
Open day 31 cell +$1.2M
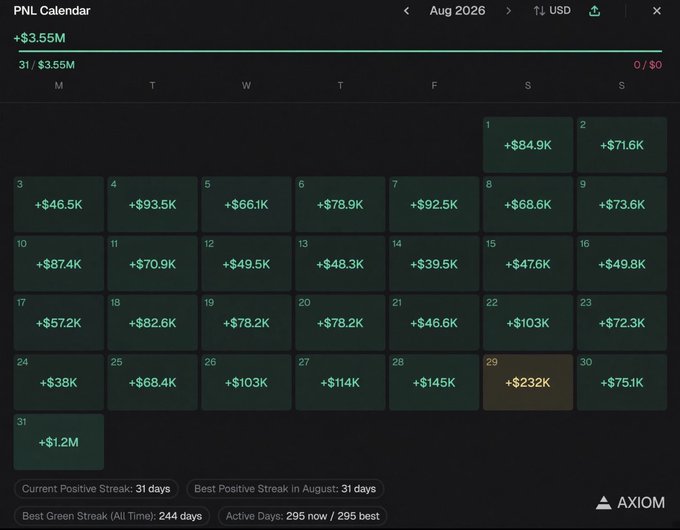[x=59, y=442]
